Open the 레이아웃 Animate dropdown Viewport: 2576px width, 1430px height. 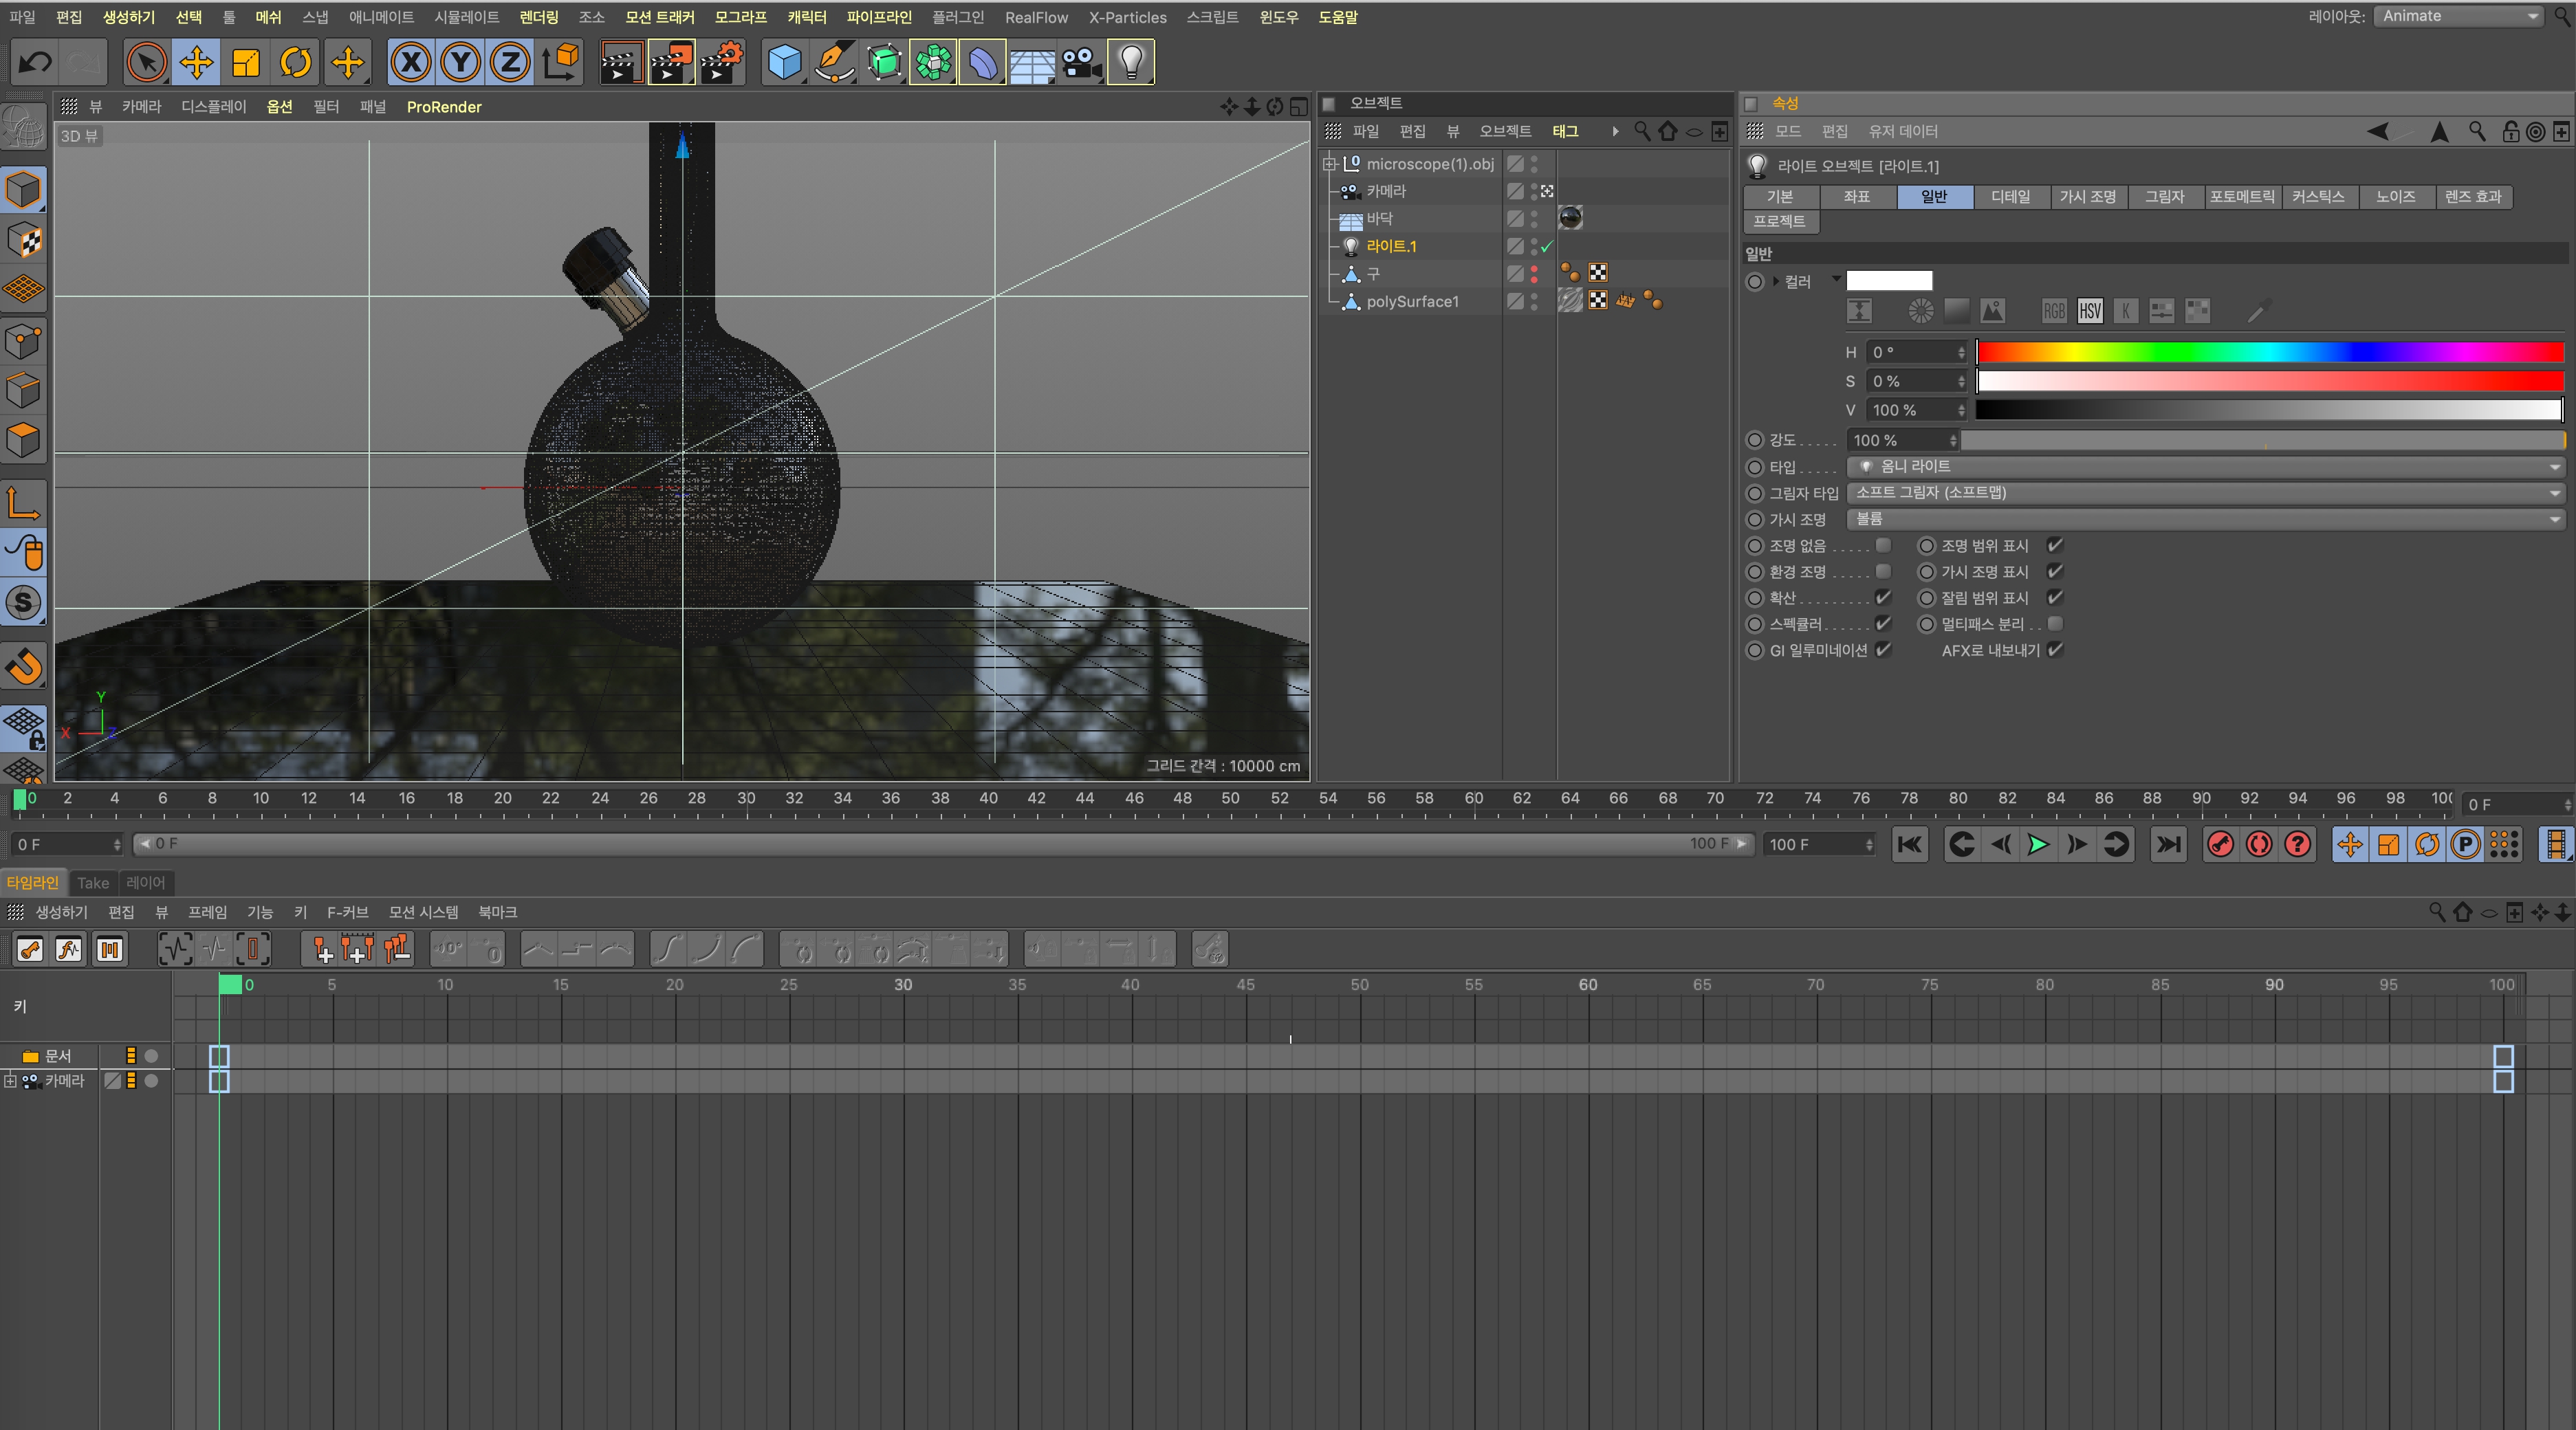(x=2458, y=16)
